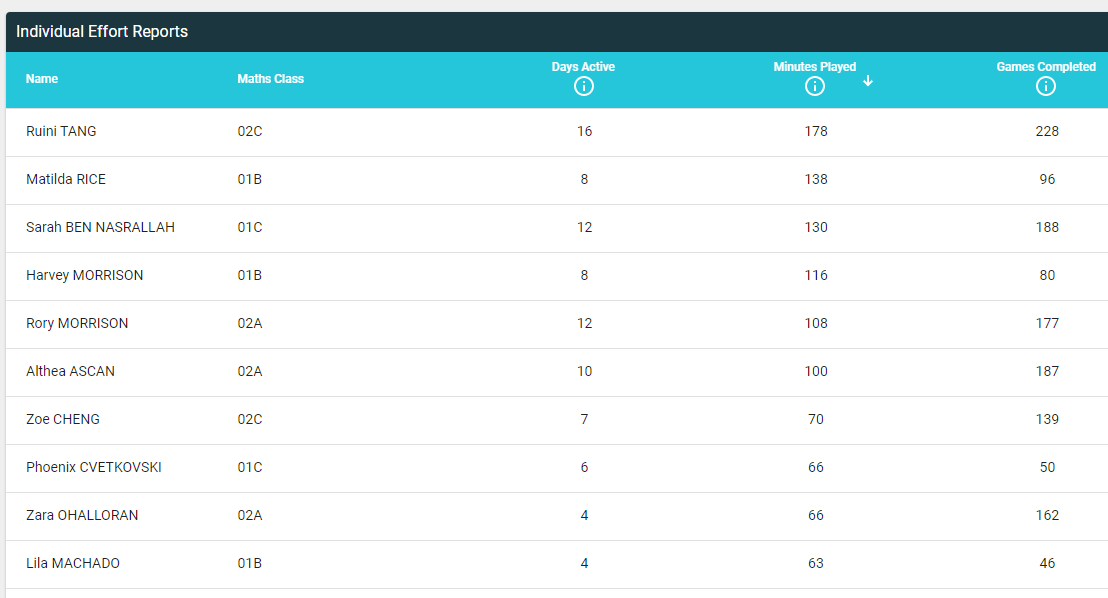Screen dimensions: 1108x598
Task: Select Sarah BEN NASRALLAH in the list
Action: pyautogui.click(x=100, y=227)
